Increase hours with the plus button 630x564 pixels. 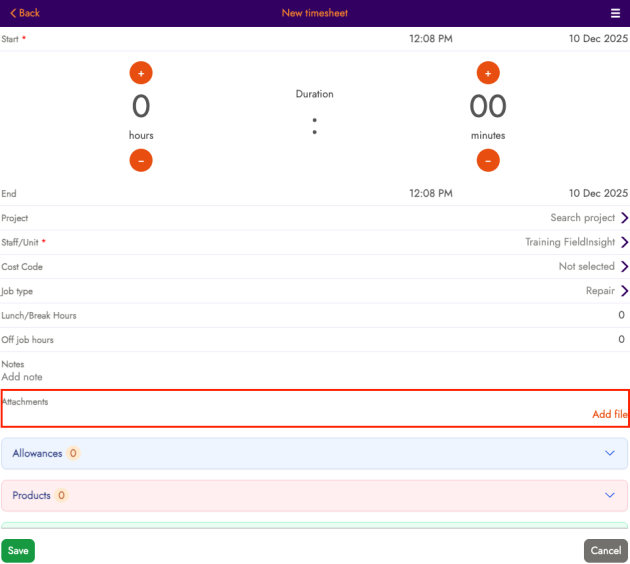(x=141, y=73)
